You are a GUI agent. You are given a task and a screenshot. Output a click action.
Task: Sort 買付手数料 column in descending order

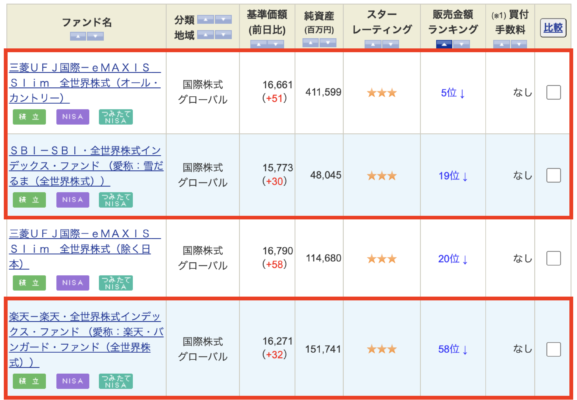click(519, 44)
